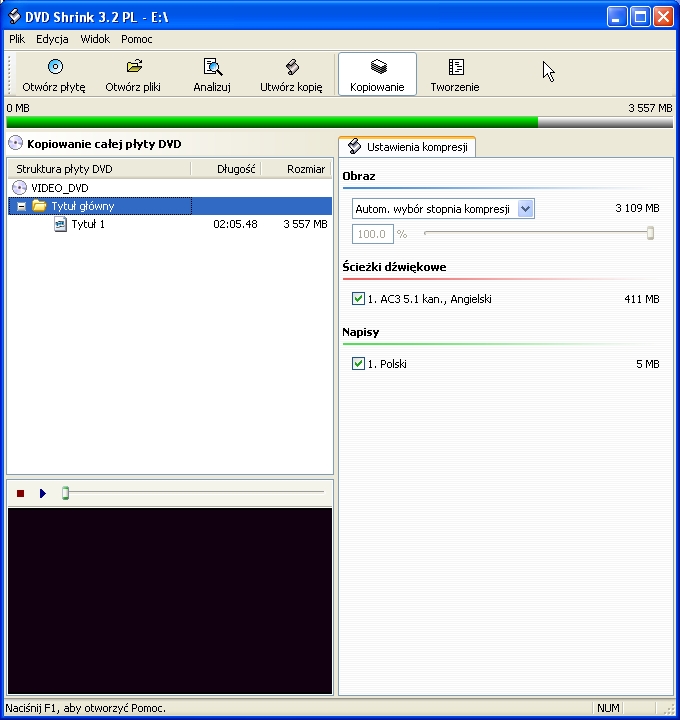
Task: Click the Rozmiar column header
Action: click(x=296, y=169)
